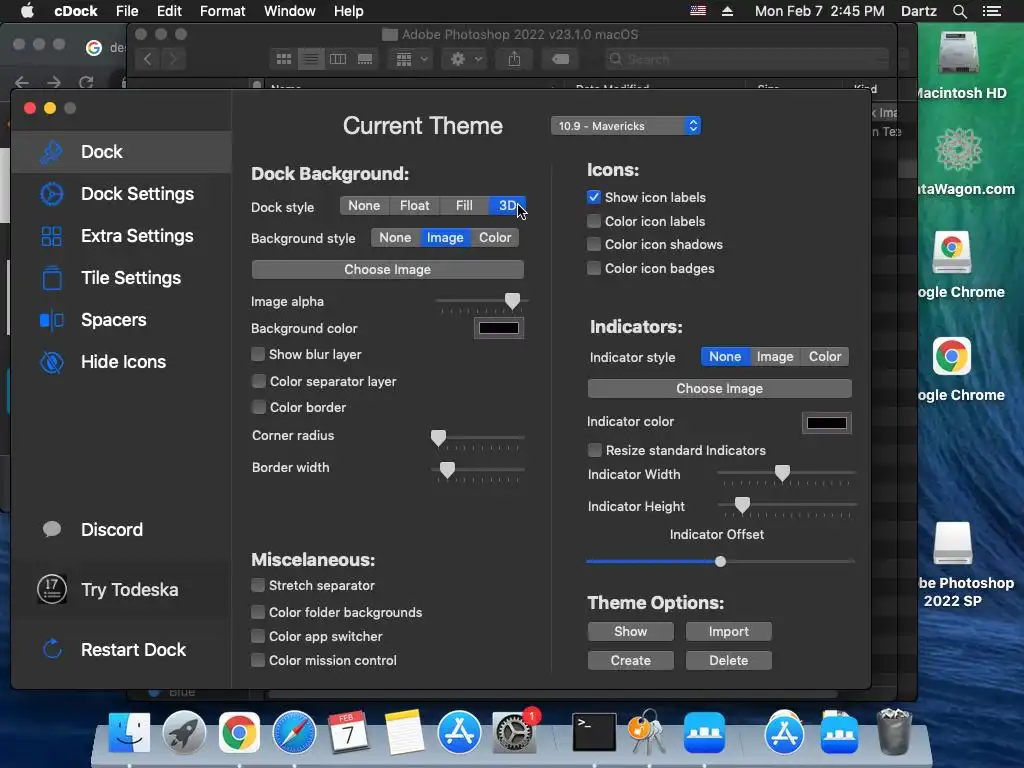Open Finder window action gear dropdown

point(466,59)
